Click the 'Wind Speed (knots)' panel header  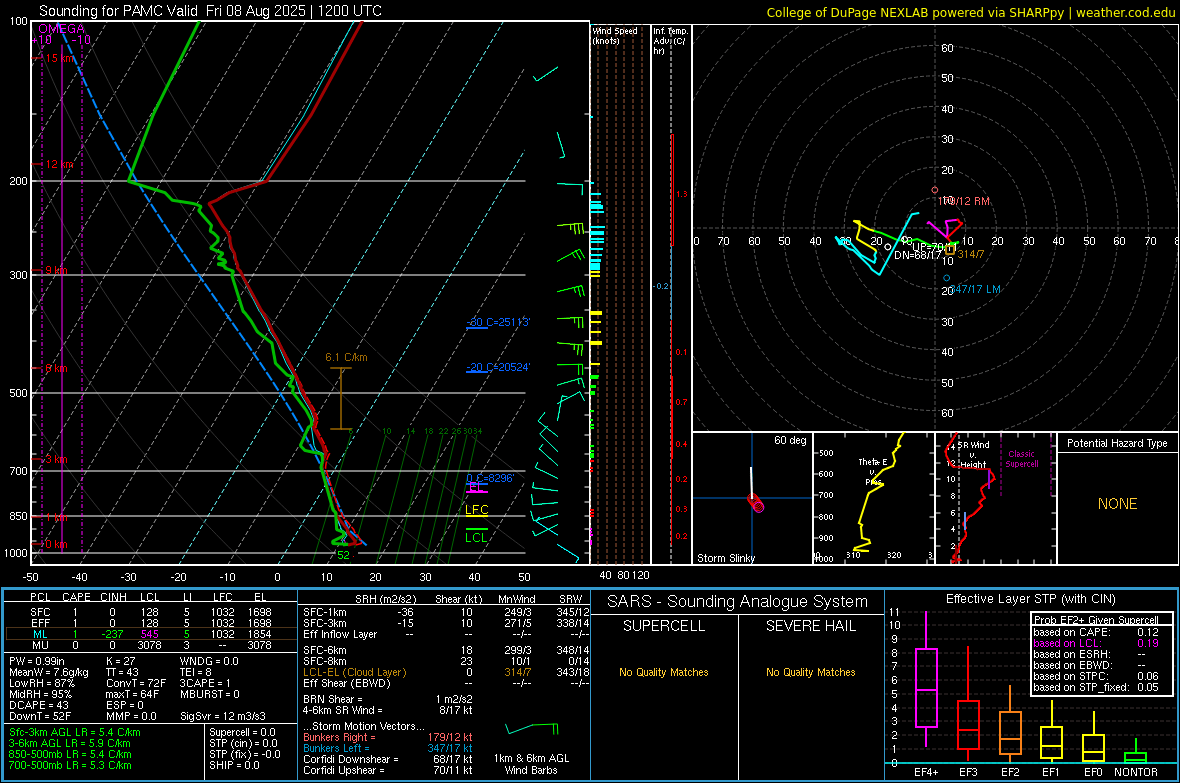(x=615, y=35)
